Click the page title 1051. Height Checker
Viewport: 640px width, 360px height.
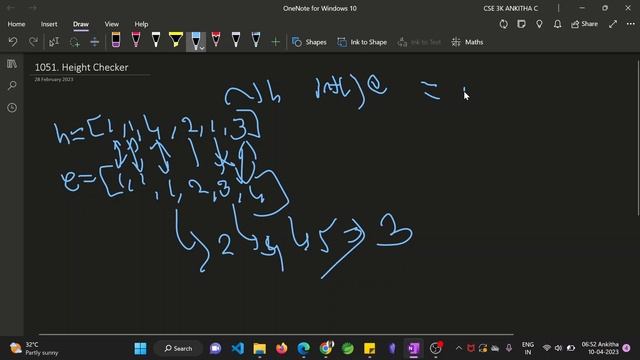click(x=81, y=67)
